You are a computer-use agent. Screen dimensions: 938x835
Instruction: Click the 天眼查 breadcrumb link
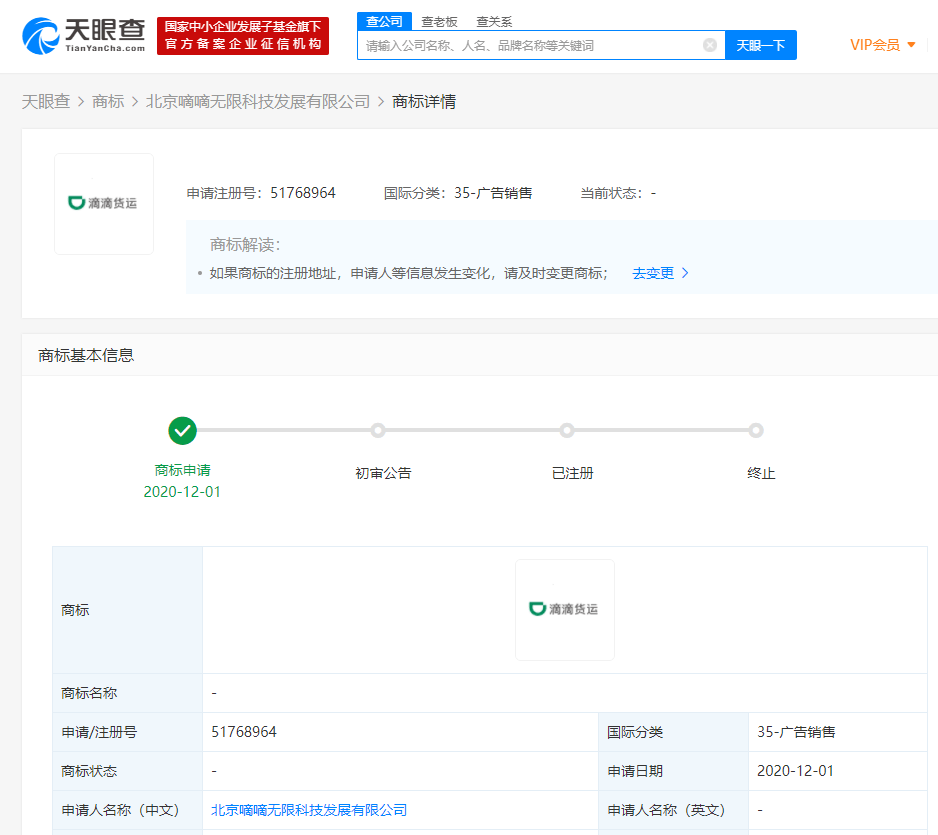tap(46, 101)
